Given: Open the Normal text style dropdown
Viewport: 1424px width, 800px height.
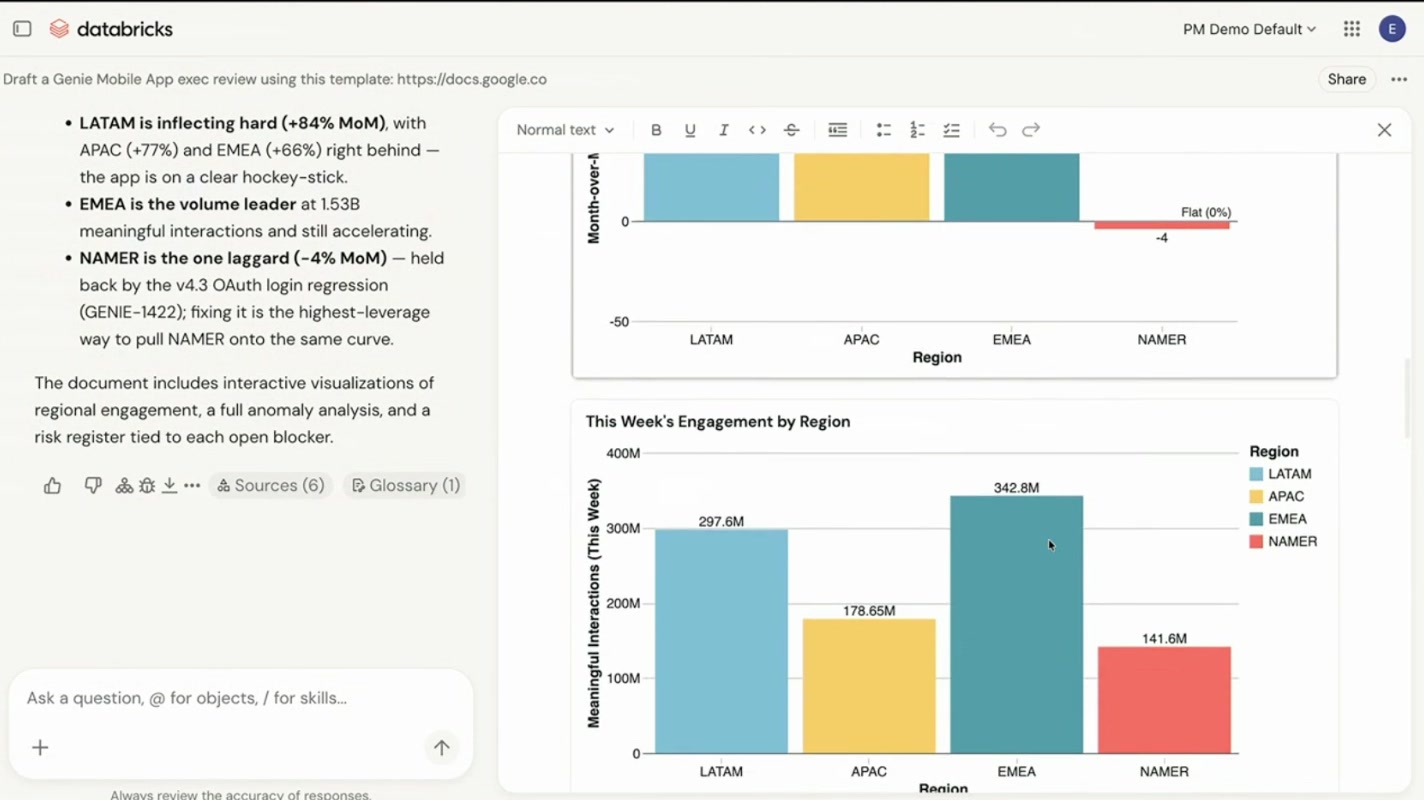Looking at the screenshot, I should click(565, 130).
